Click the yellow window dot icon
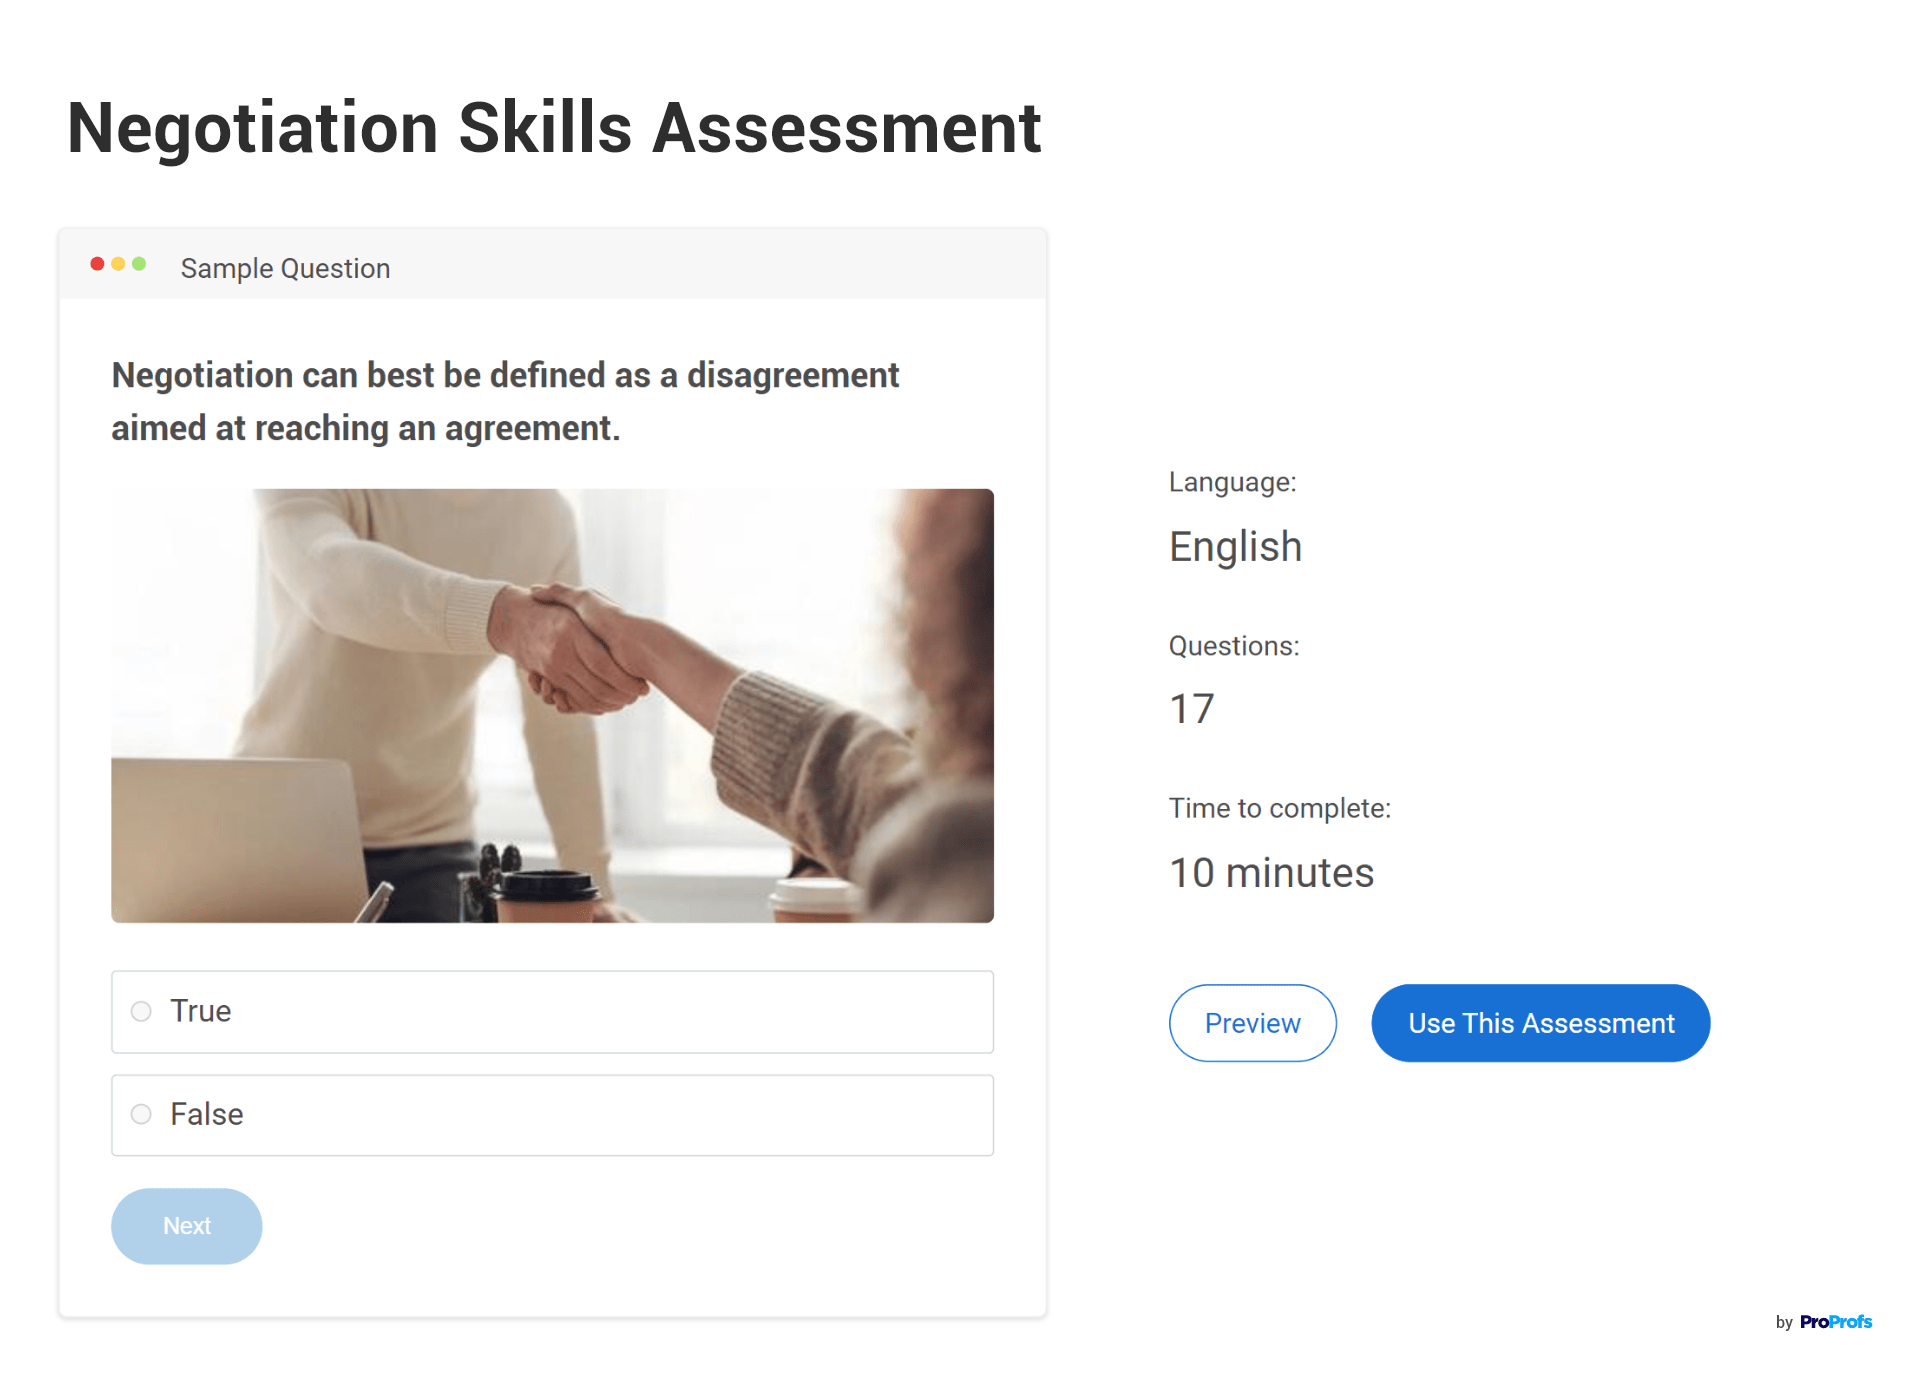This screenshot has width=1920, height=1377. tap(117, 264)
